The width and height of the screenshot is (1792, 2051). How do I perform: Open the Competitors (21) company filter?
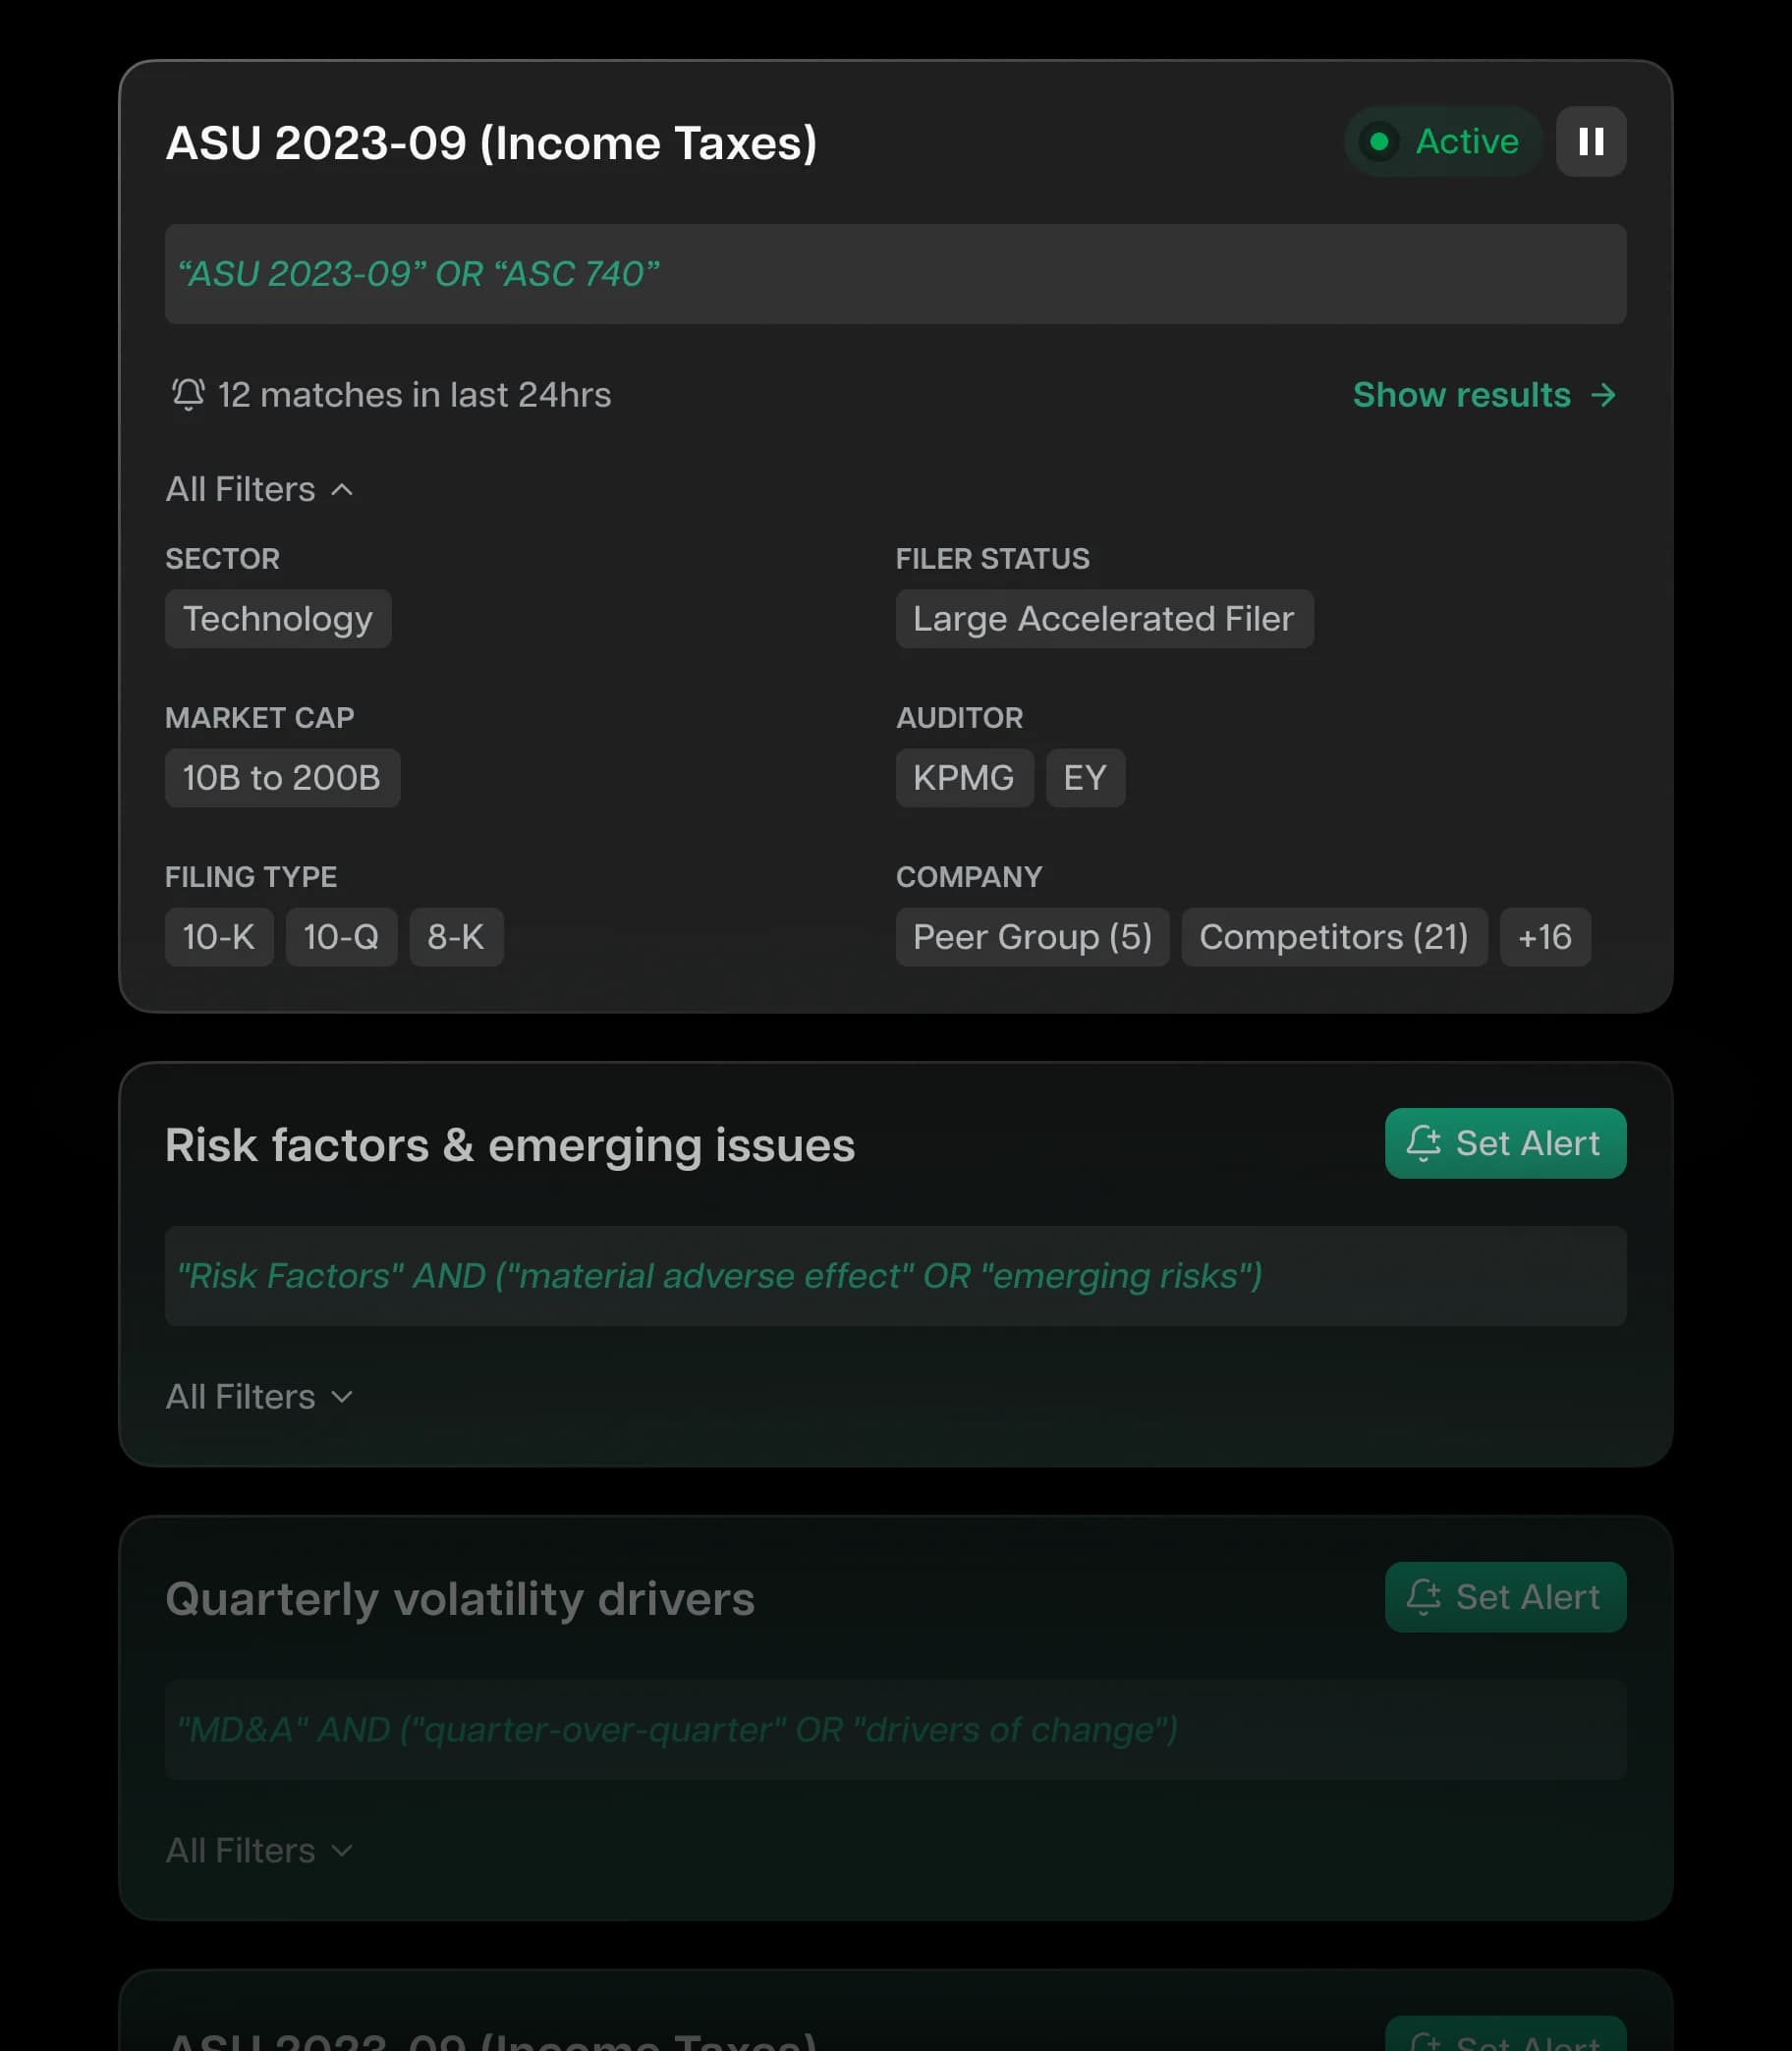click(x=1335, y=937)
